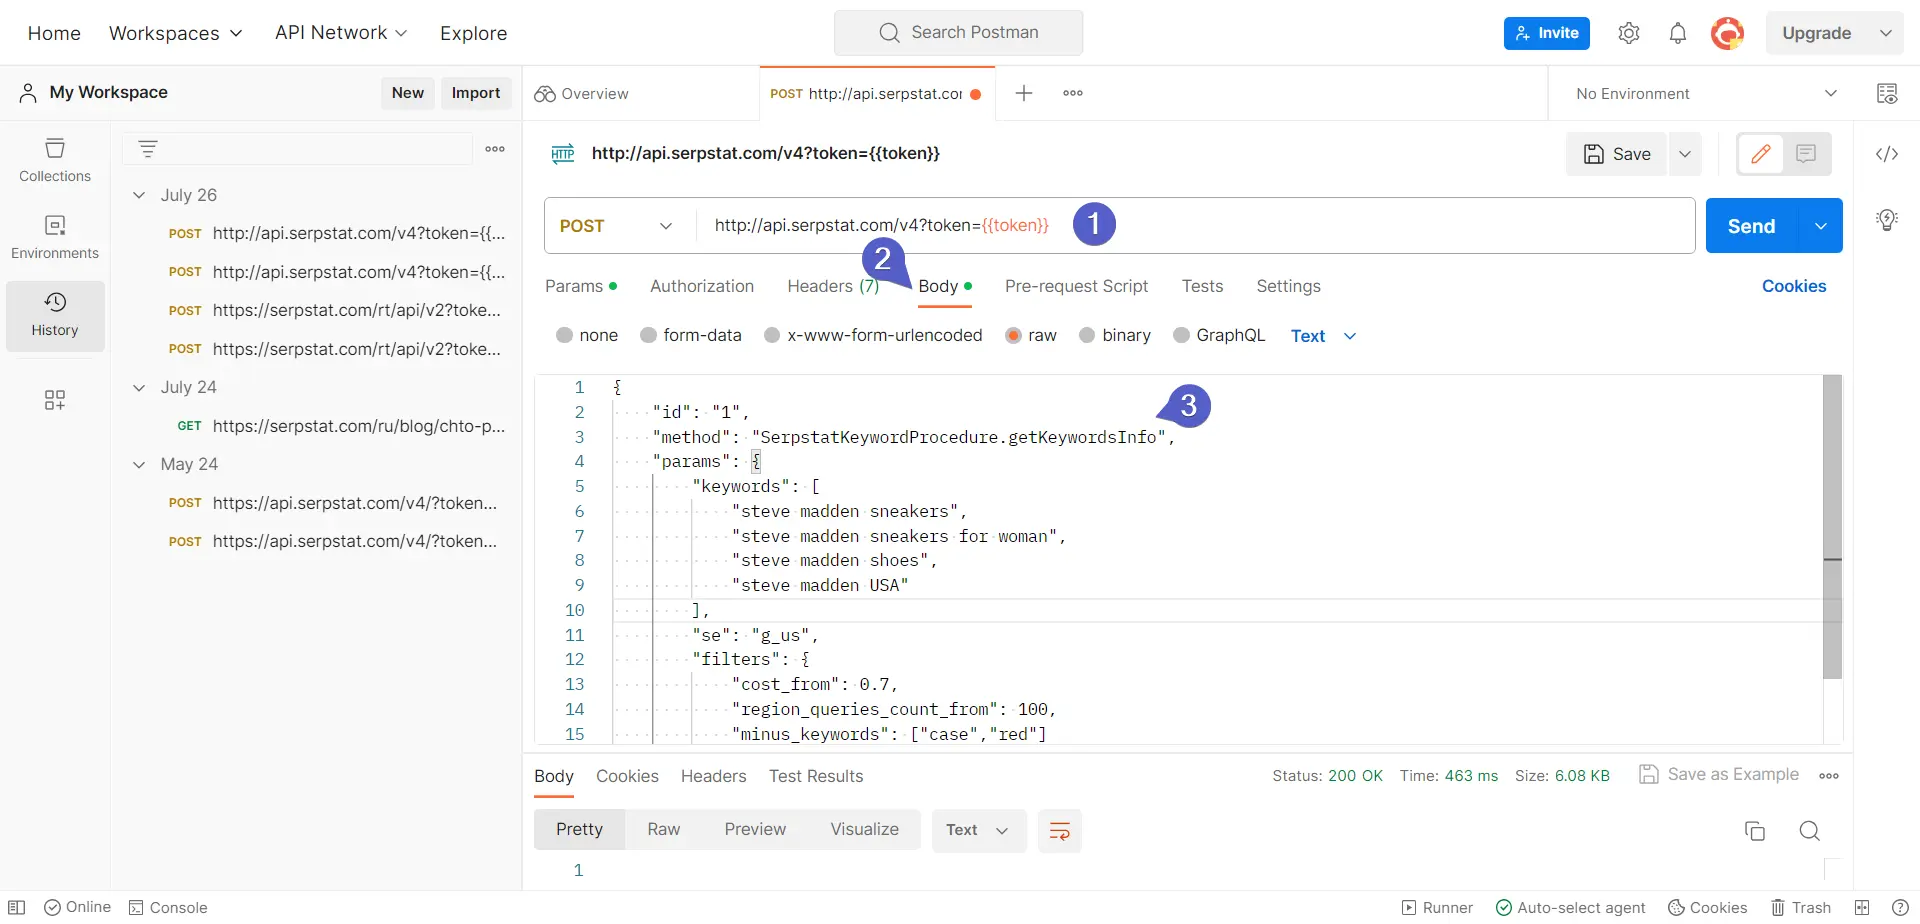Open the tab options ellipsis next to plus
The image size is (1920, 924).
(x=1073, y=93)
